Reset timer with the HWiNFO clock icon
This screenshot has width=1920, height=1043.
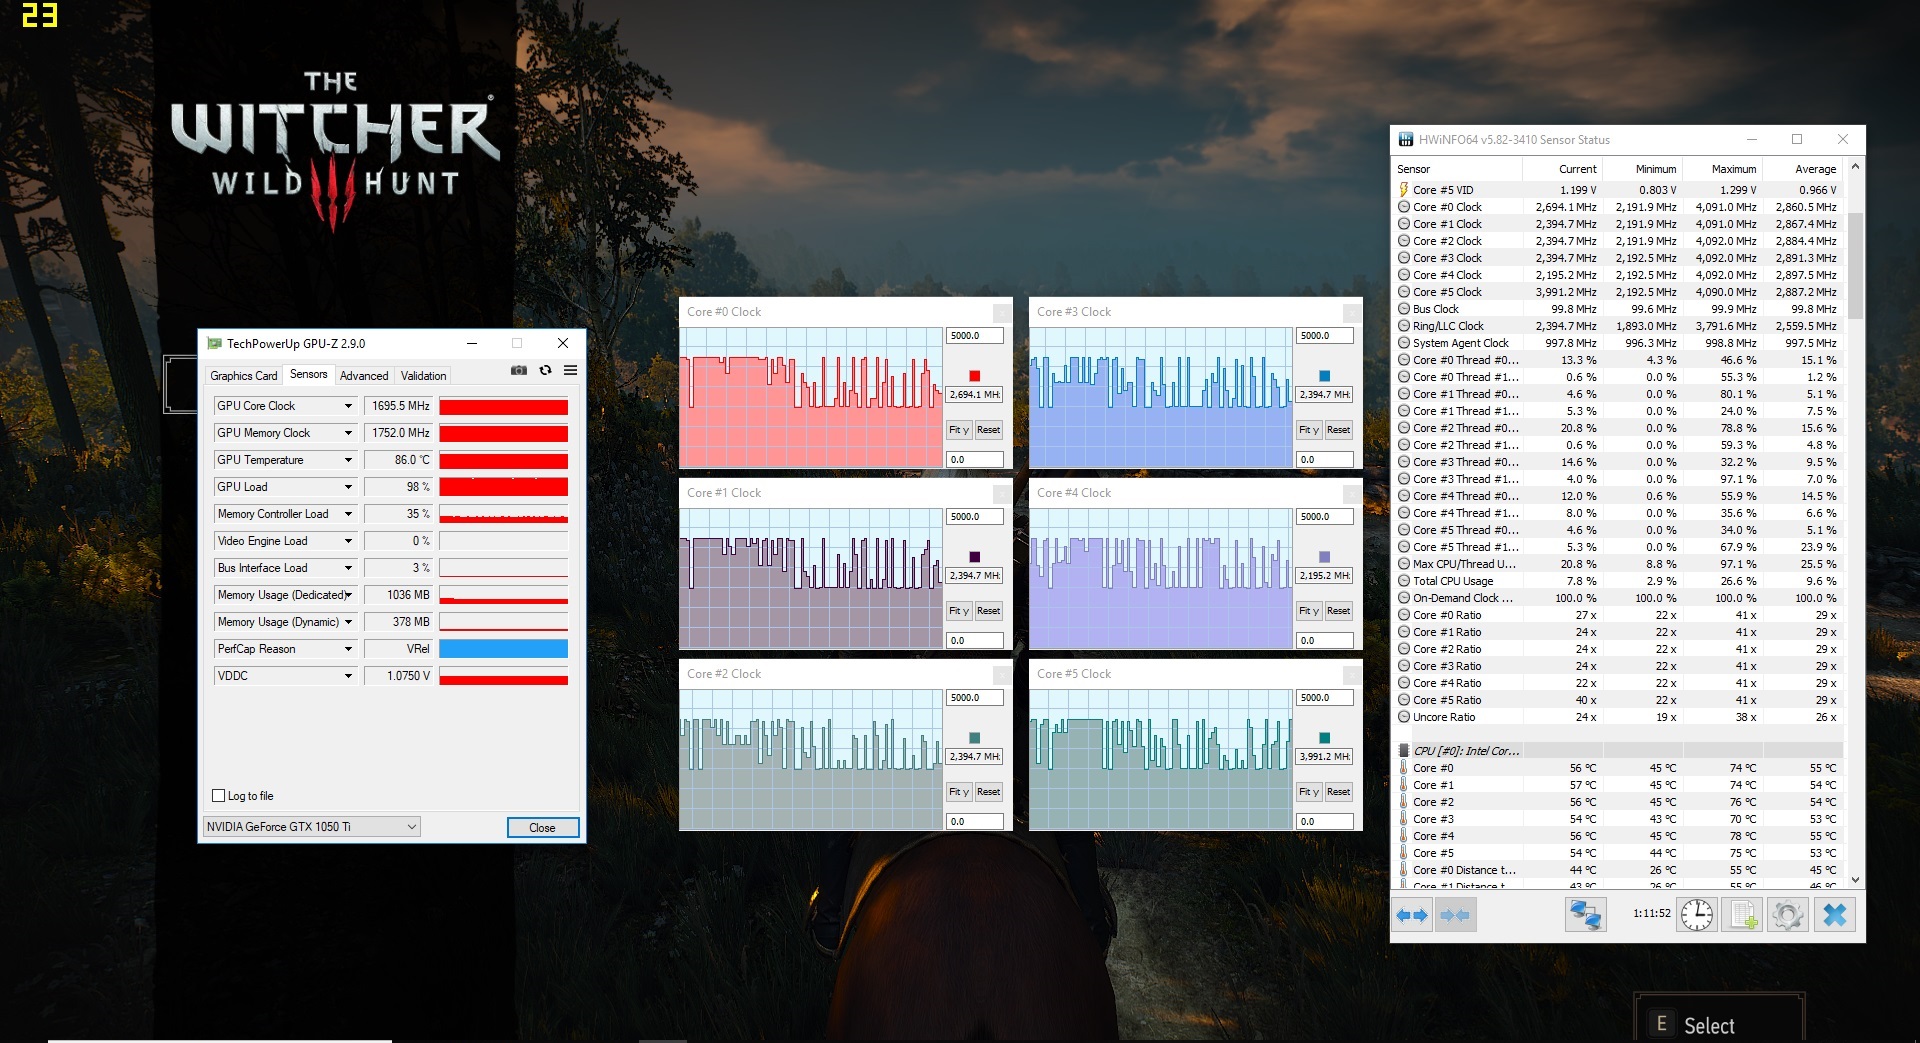coord(1697,915)
